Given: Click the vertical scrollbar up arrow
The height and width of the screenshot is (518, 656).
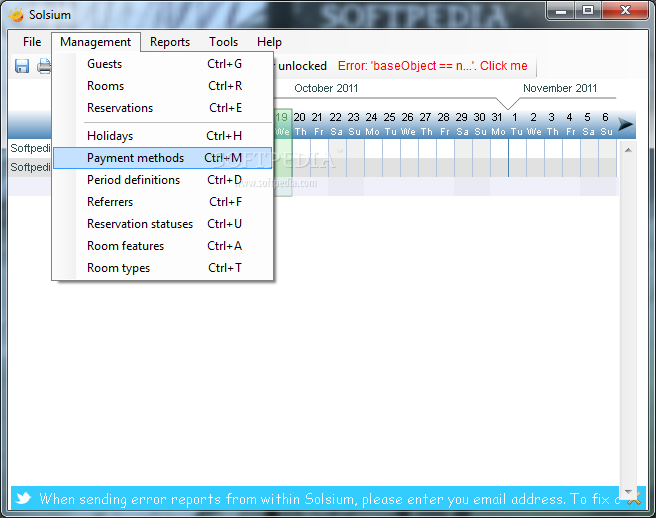Looking at the screenshot, I should coord(628,150).
